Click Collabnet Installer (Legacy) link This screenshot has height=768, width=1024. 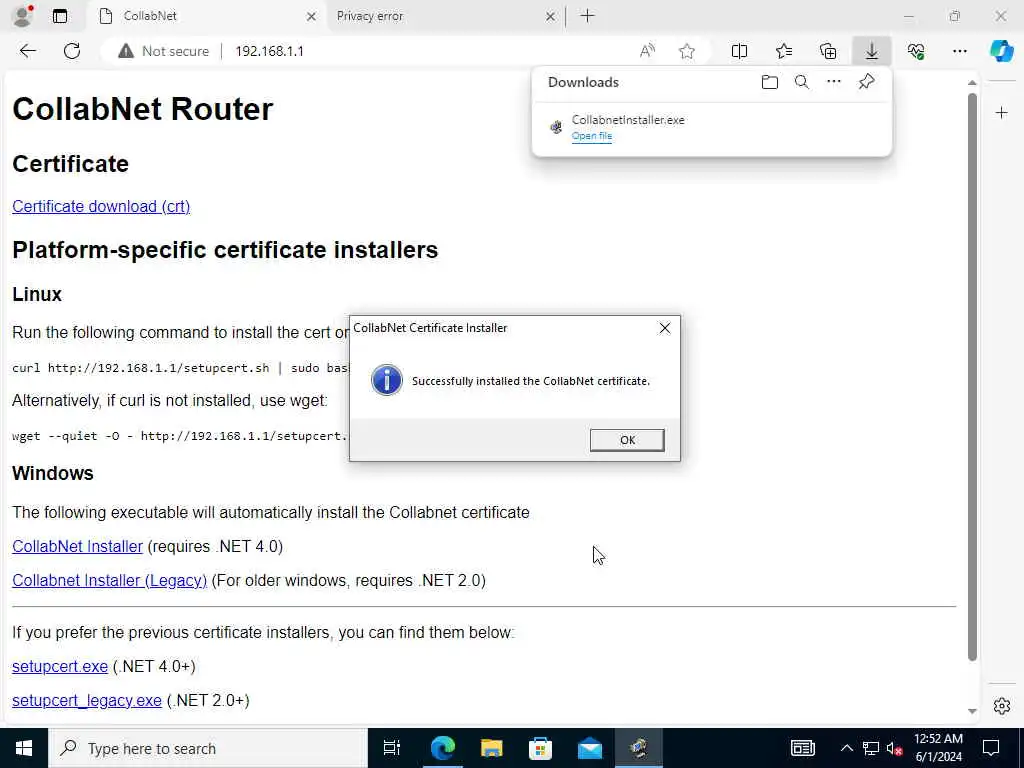tap(110, 581)
